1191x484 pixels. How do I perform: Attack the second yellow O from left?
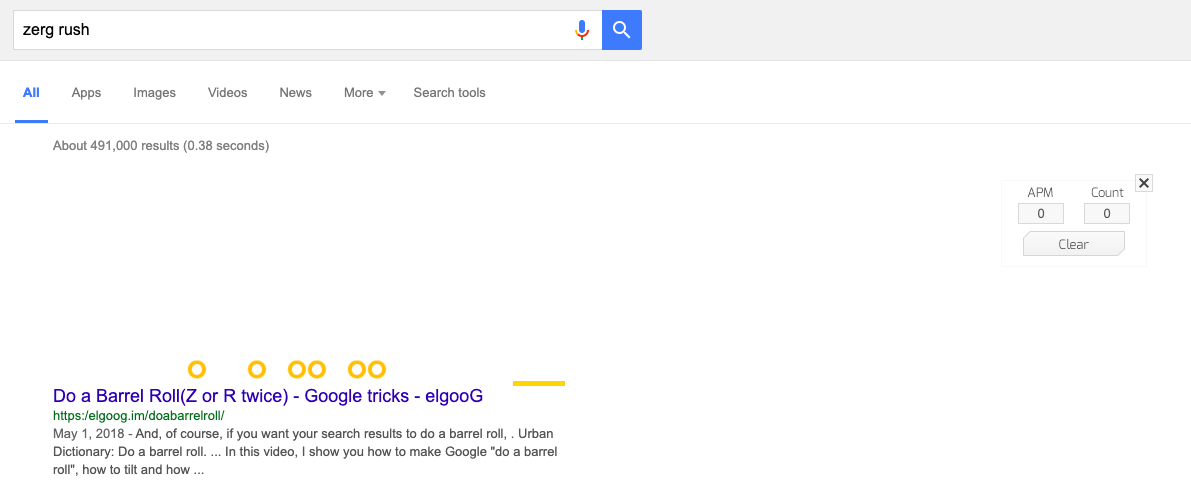click(x=257, y=369)
